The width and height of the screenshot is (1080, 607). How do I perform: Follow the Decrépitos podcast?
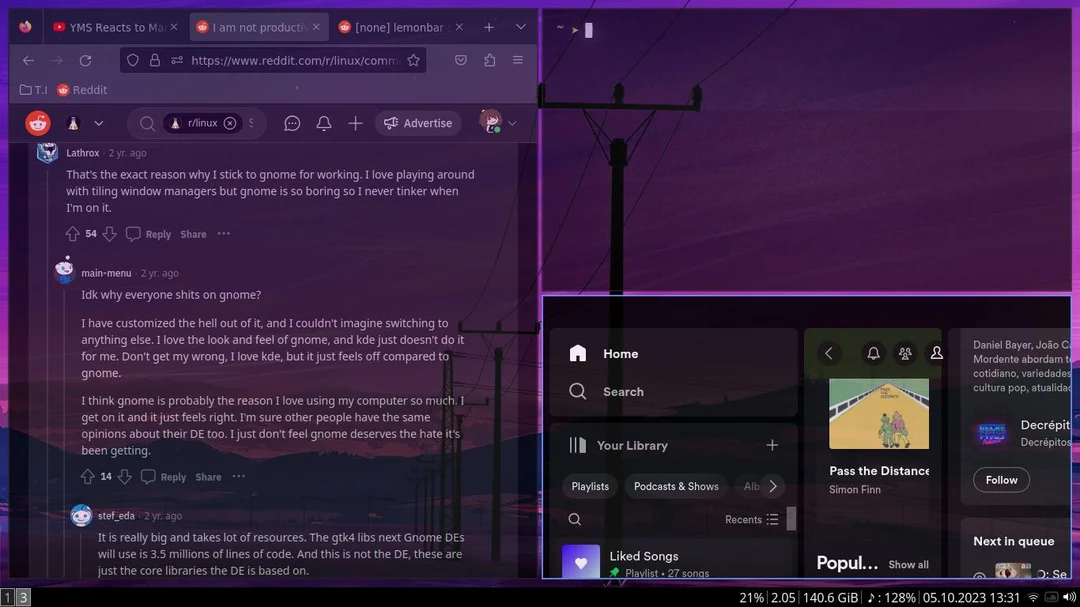point(1000,480)
